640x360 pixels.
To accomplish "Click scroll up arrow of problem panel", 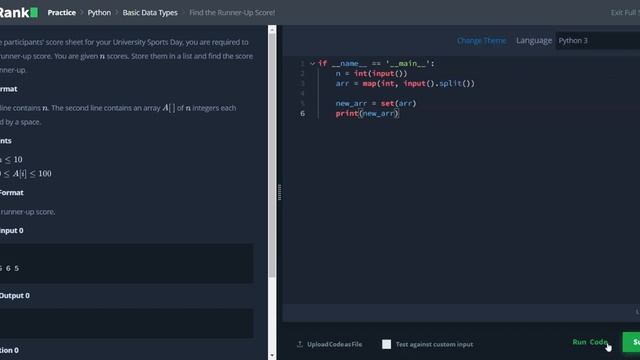I will click(272, 30).
